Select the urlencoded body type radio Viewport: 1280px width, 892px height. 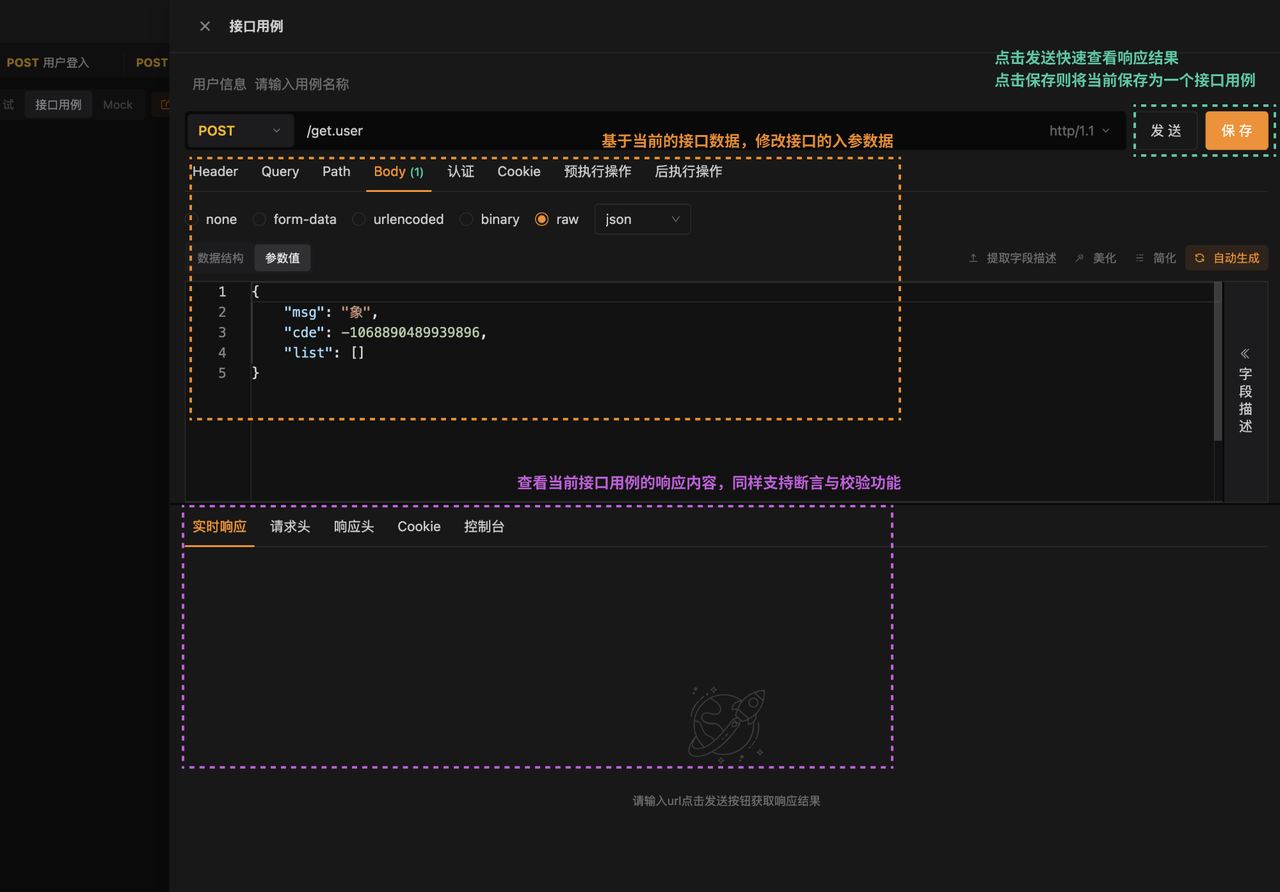click(359, 219)
